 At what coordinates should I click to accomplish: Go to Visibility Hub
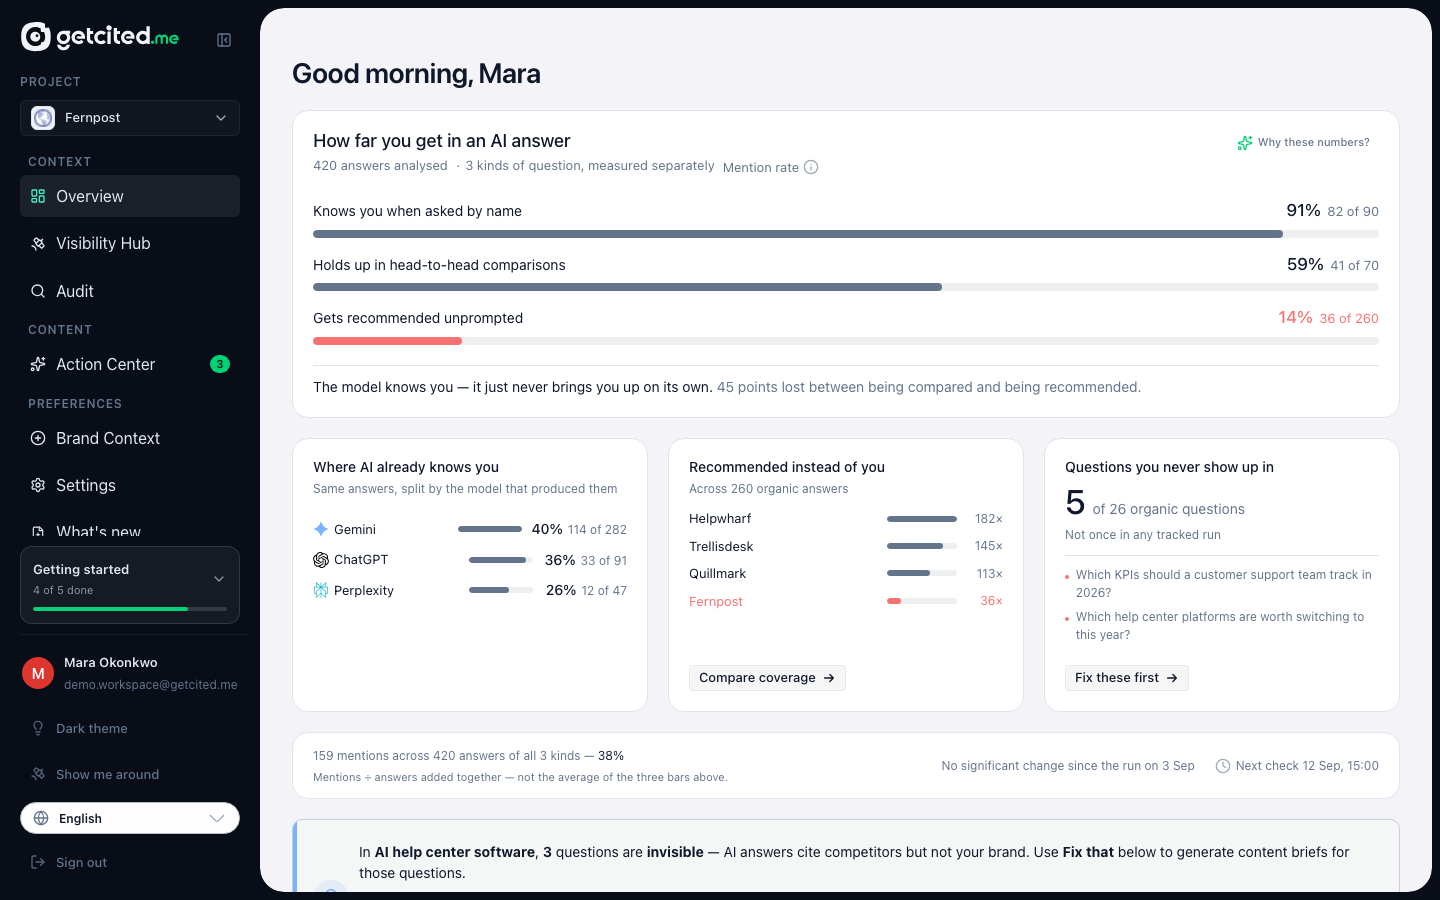pyautogui.click(x=130, y=244)
